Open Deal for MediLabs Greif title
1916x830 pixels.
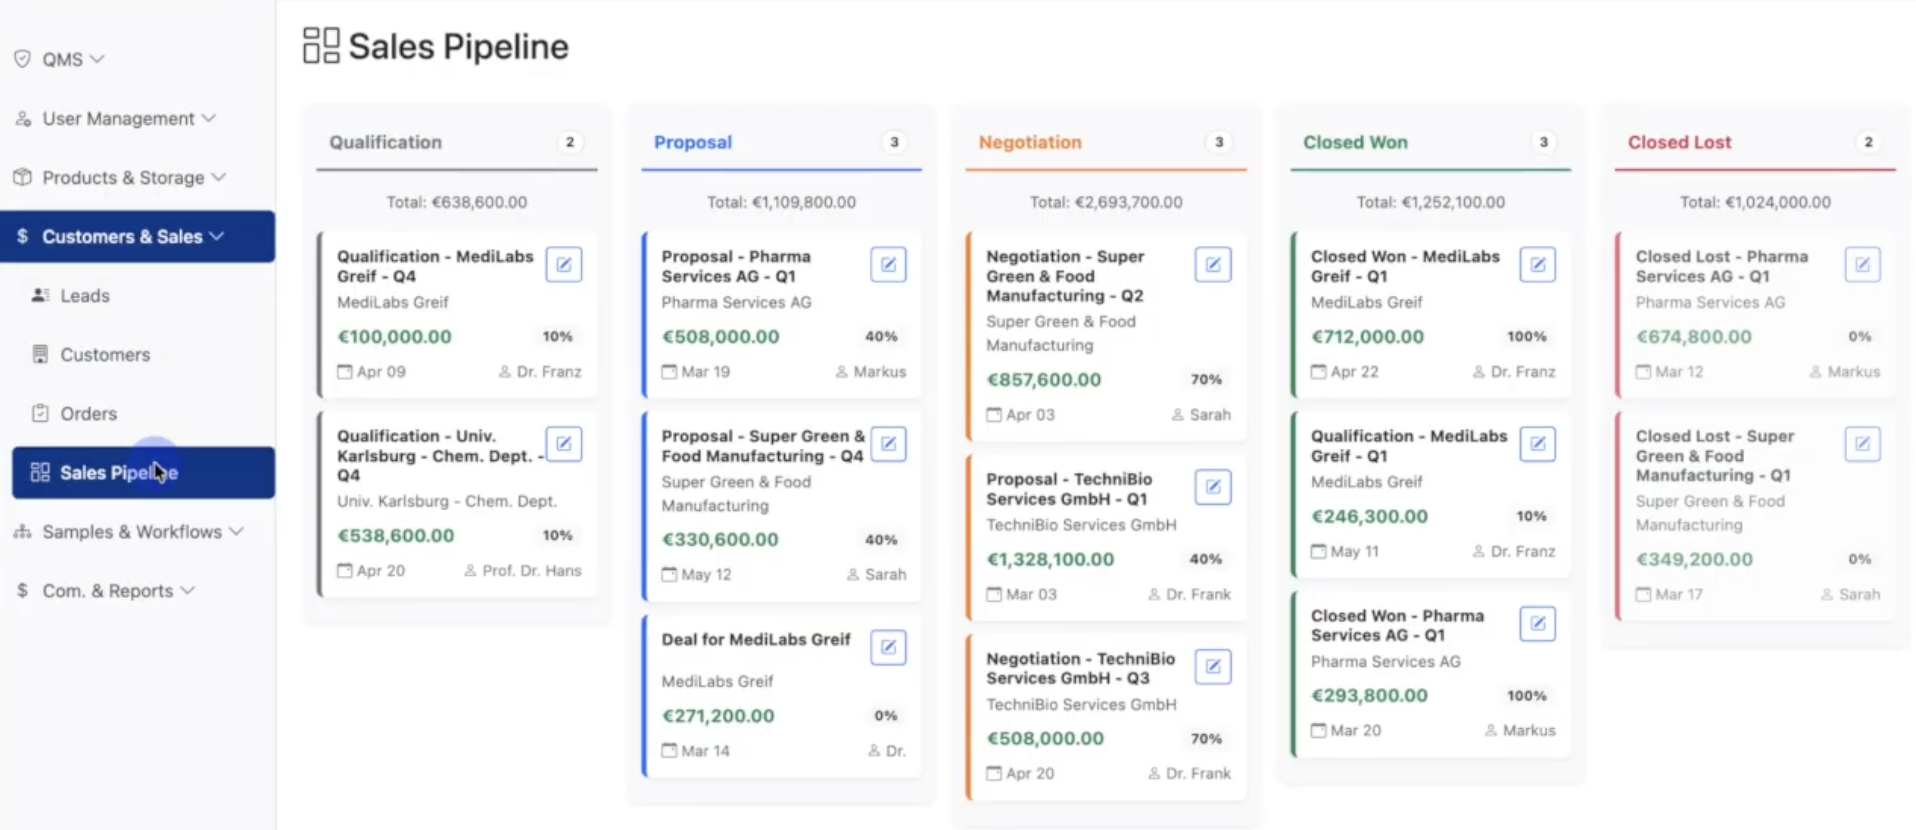[x=755, y=639]
